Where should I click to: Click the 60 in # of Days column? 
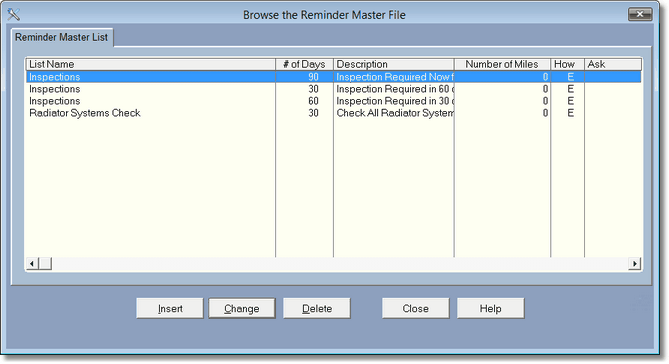pos(313,101)
